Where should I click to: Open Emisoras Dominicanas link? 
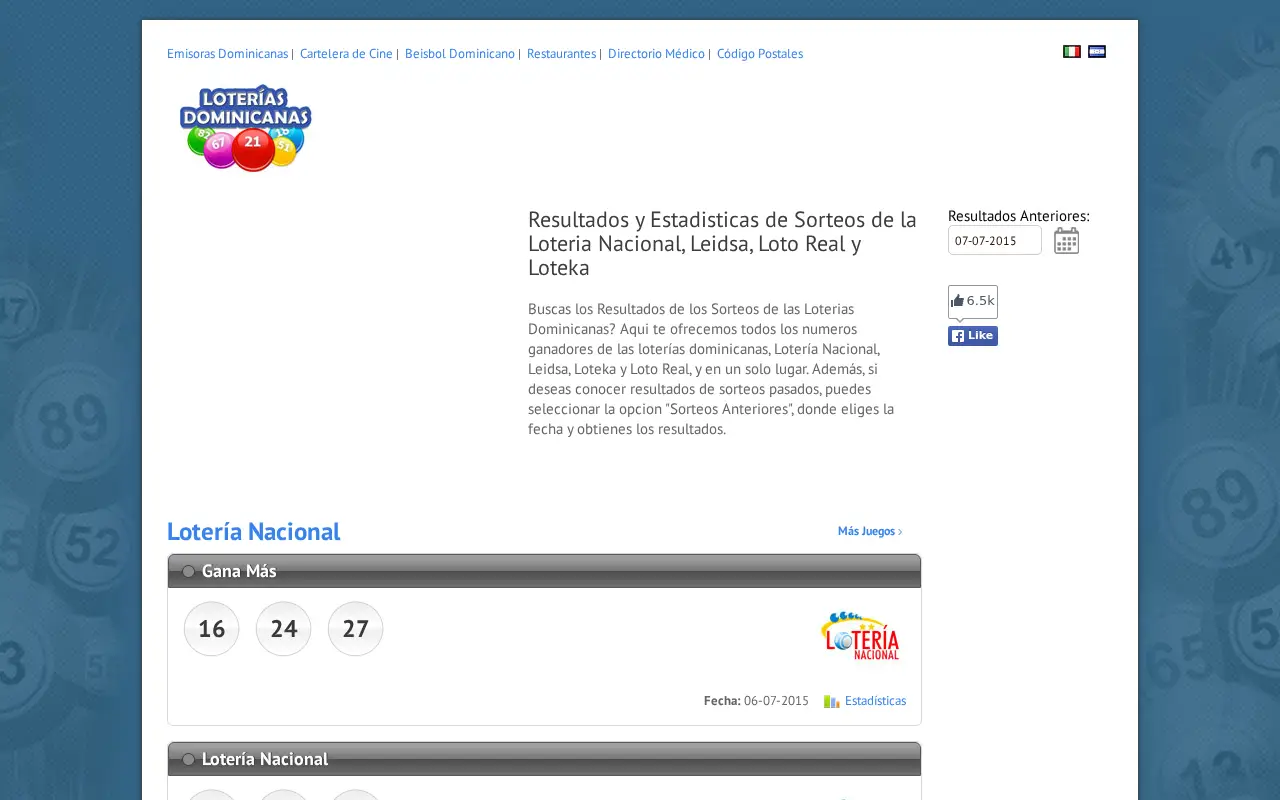click(x=227, y=54)
